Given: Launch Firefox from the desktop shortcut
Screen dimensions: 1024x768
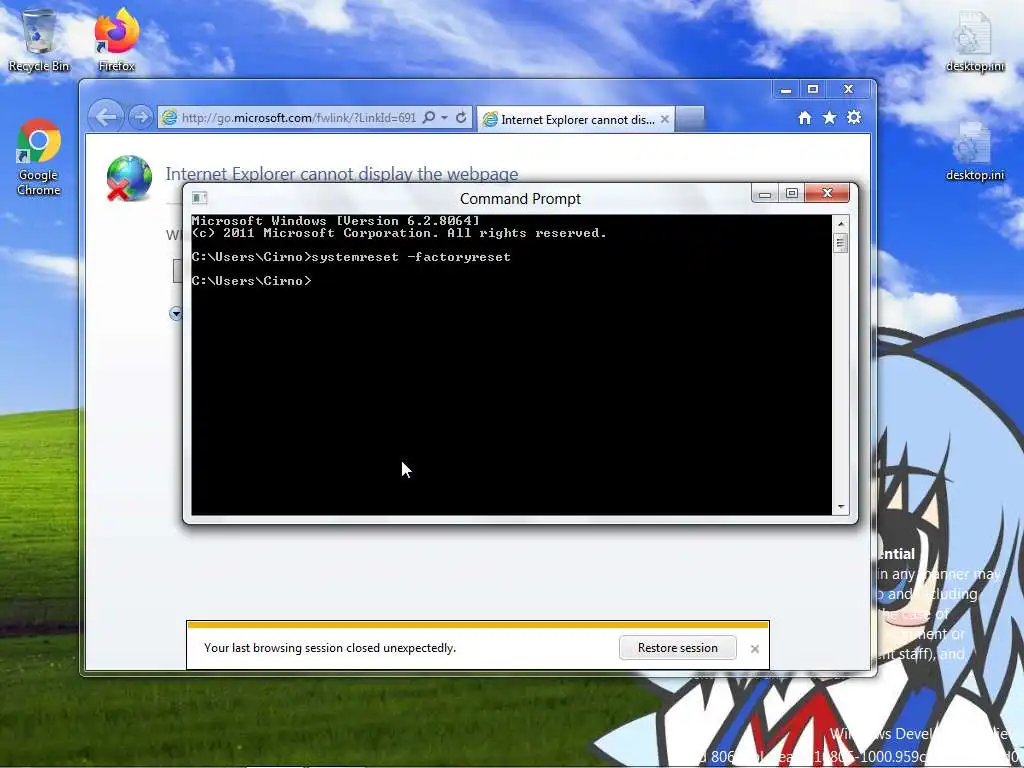Looking at the screenshot, I should click(117, 39).
